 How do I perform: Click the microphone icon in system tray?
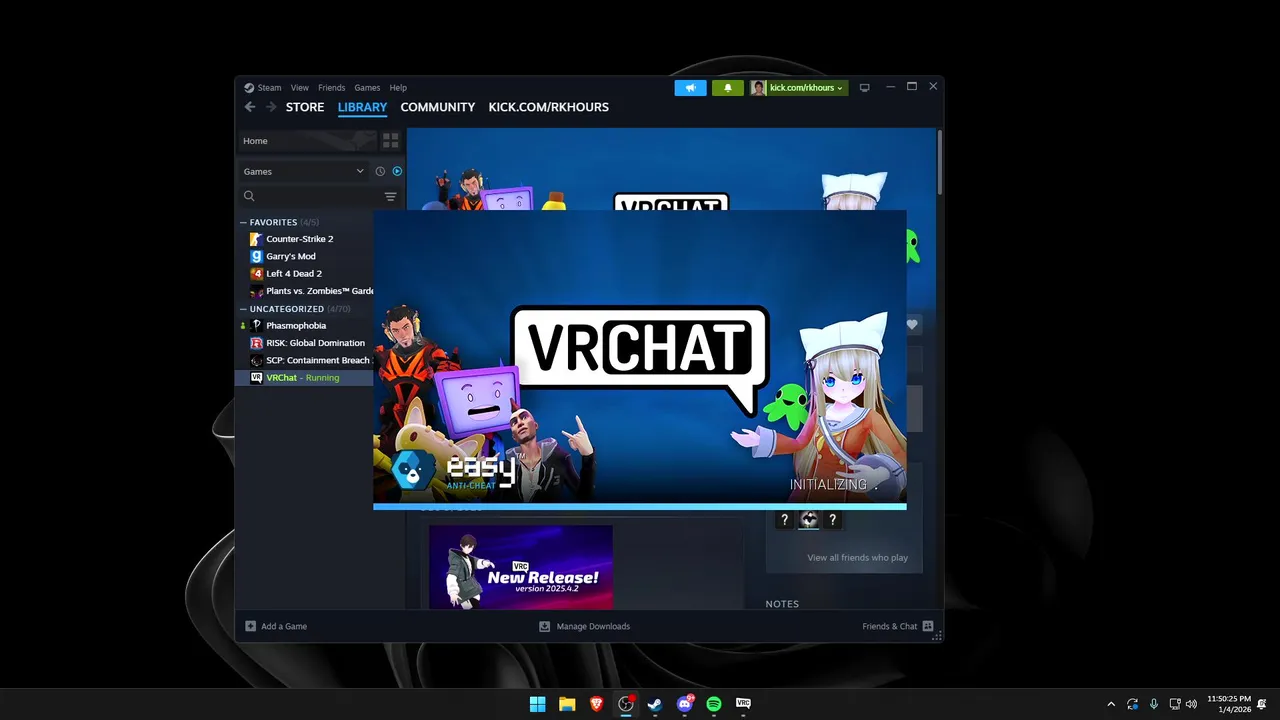click(1154, 704)
